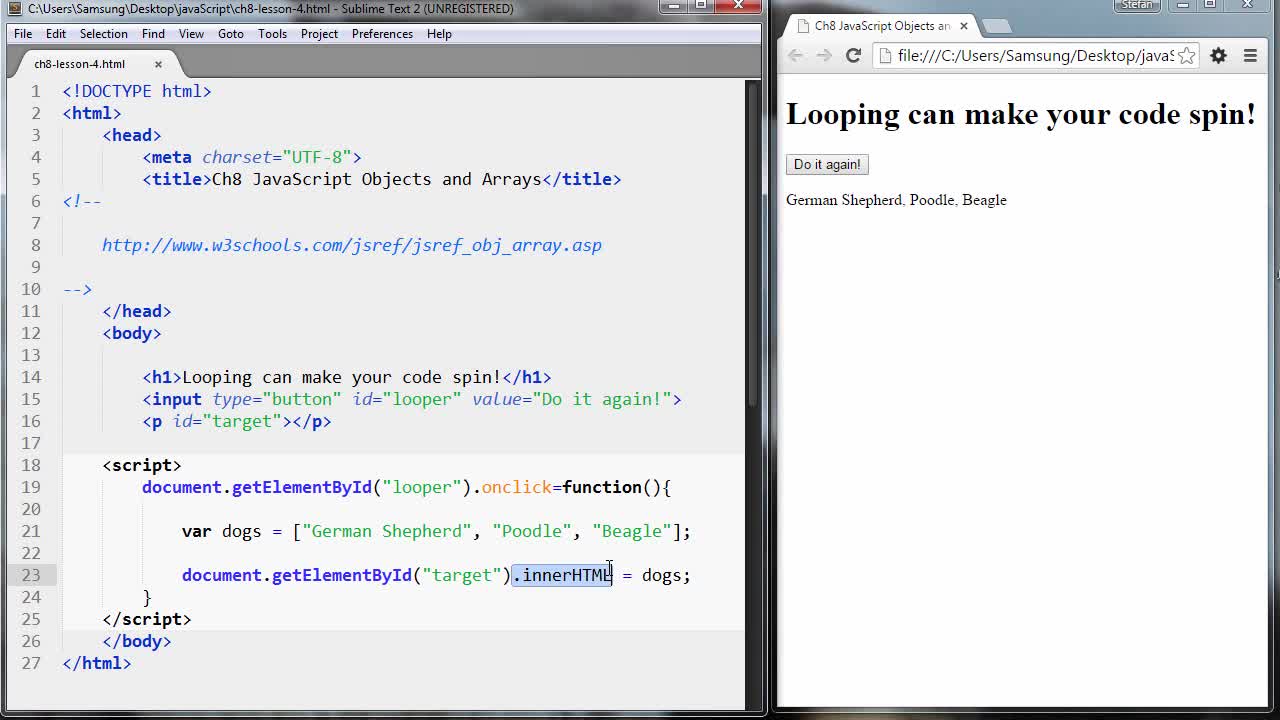Click the "looper" string on line 19
The height and width of the screenshot is (720, 1280).
click(x=422, y=487)
